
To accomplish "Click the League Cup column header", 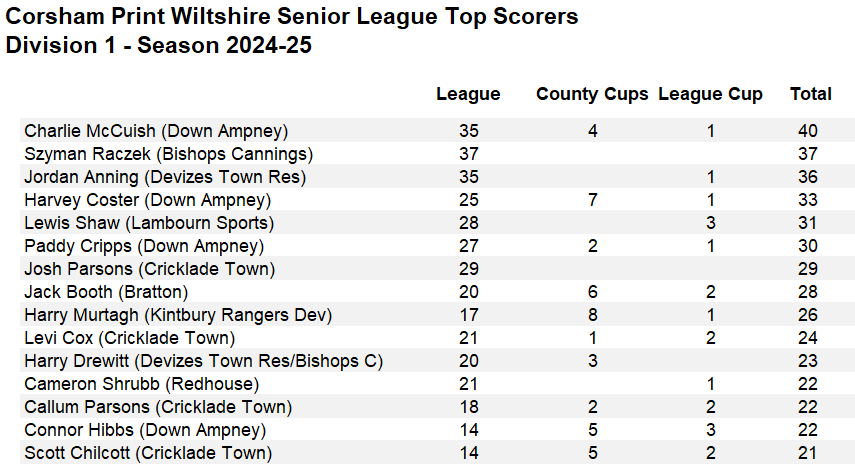I will 710,94.
